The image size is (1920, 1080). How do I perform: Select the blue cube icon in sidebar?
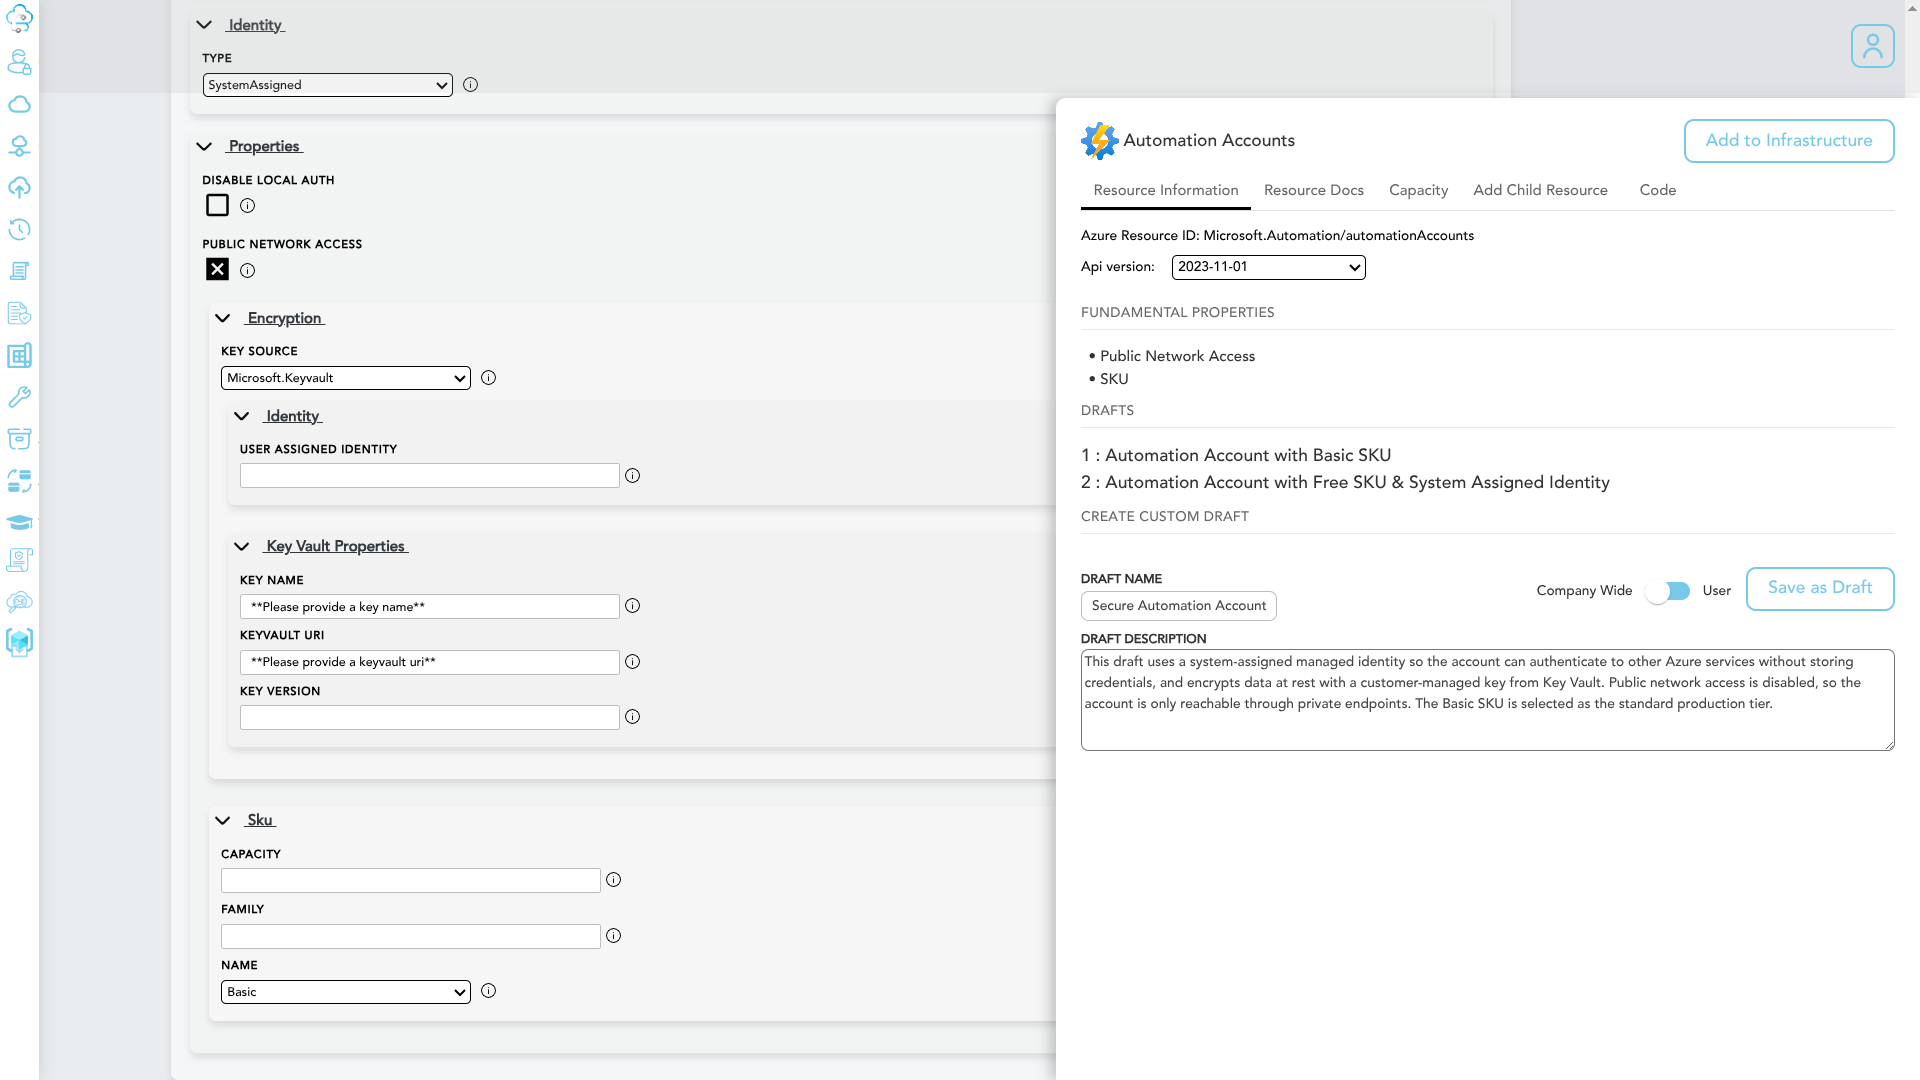[x=19, y=642]
